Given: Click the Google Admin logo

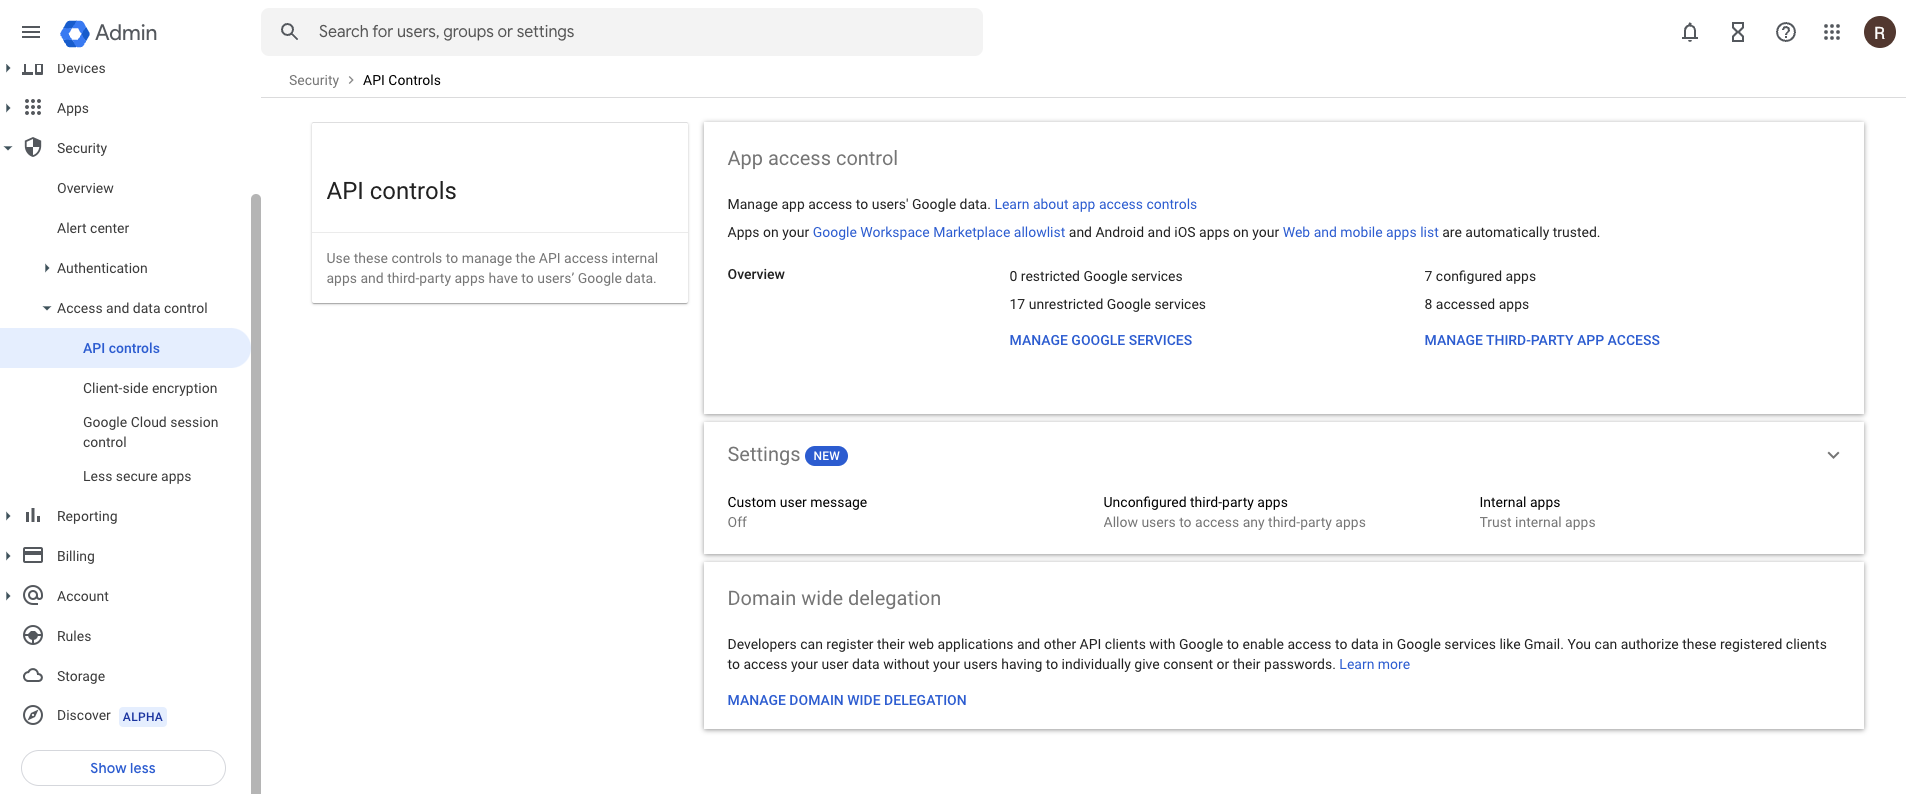Looking at the screenshot, I should pos(109,32).
